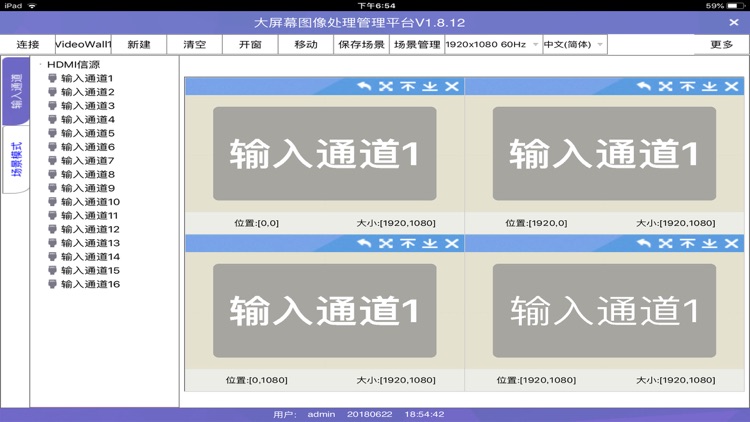The width and height of the screenshot is (750, 422).
Task: Select 输入通道4 in the tree
Action: [x=88, y=119]
